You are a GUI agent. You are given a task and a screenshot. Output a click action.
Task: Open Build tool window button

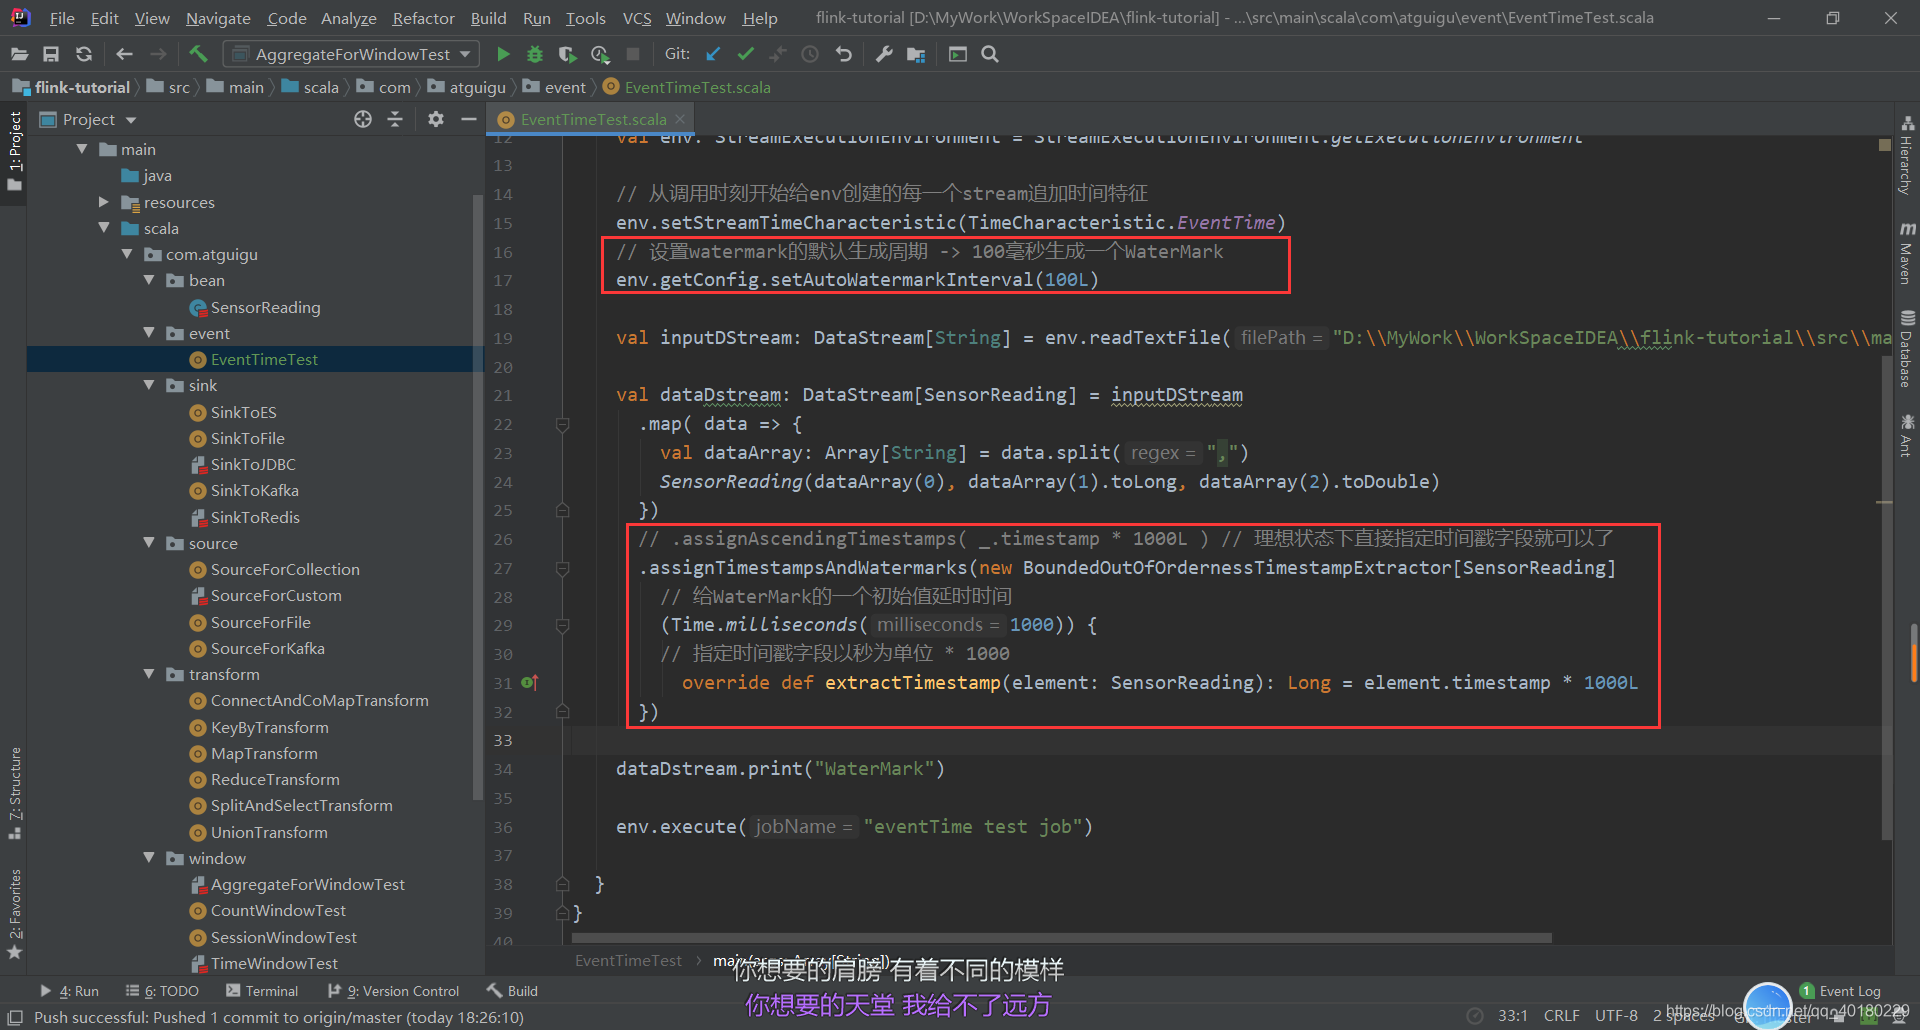[x=512, y=991]
